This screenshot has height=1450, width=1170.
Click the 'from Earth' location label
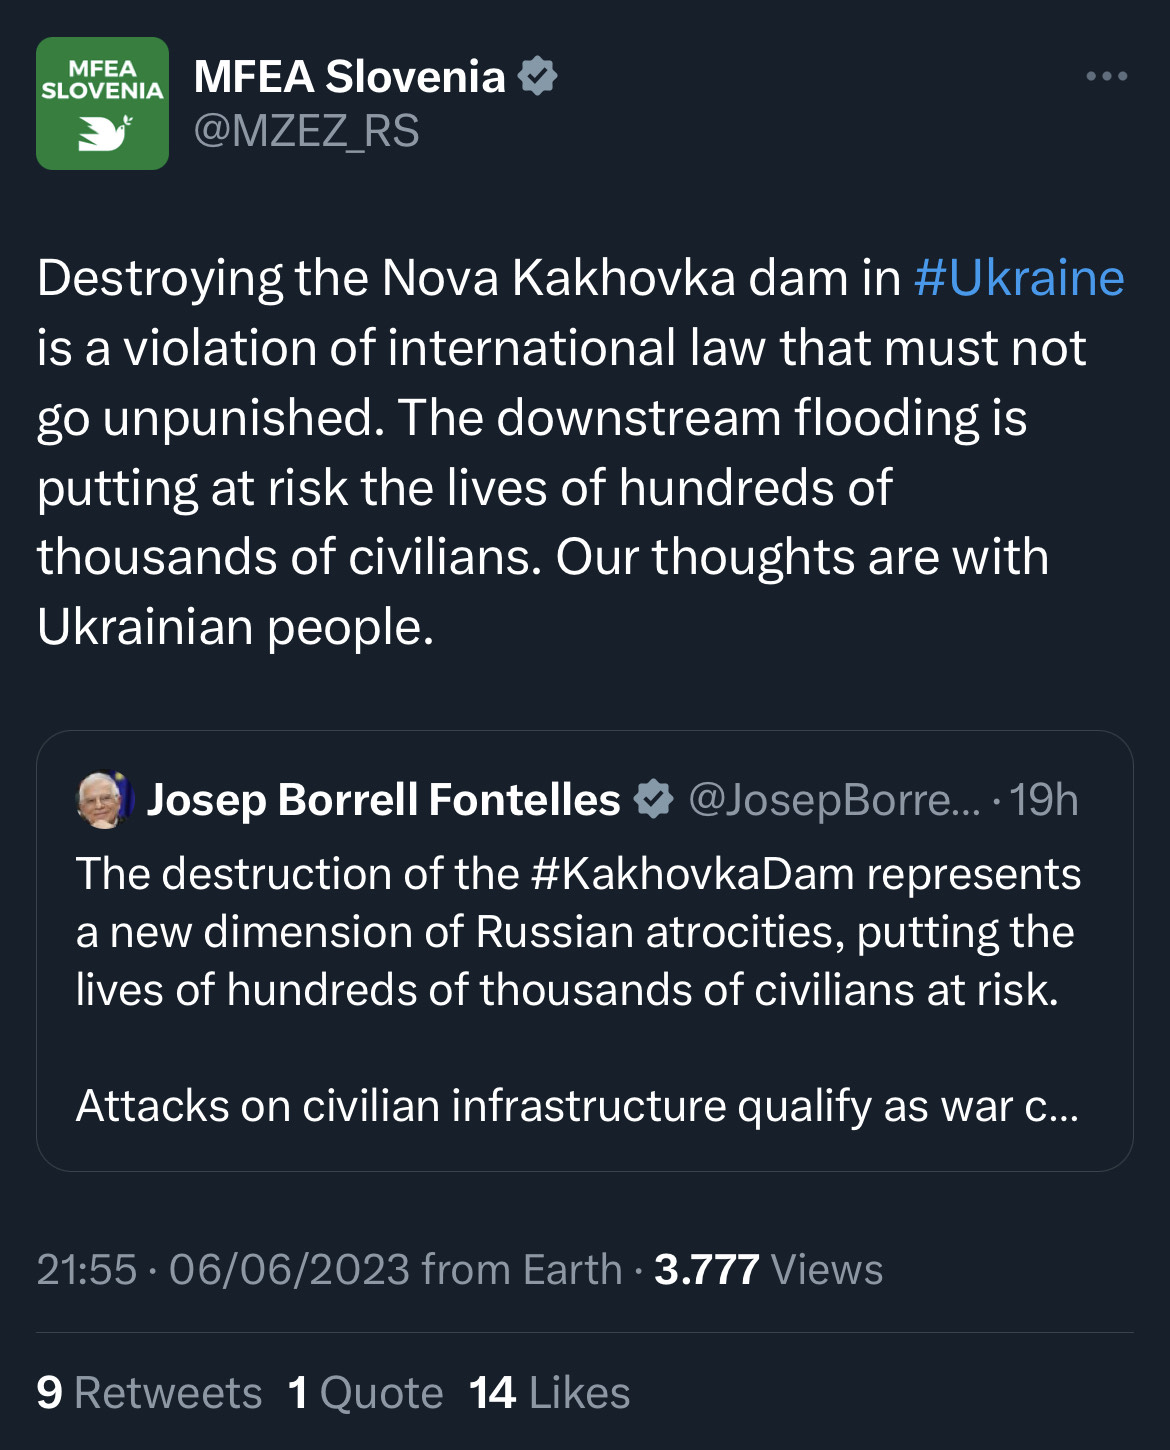[x=522, y=1270]
